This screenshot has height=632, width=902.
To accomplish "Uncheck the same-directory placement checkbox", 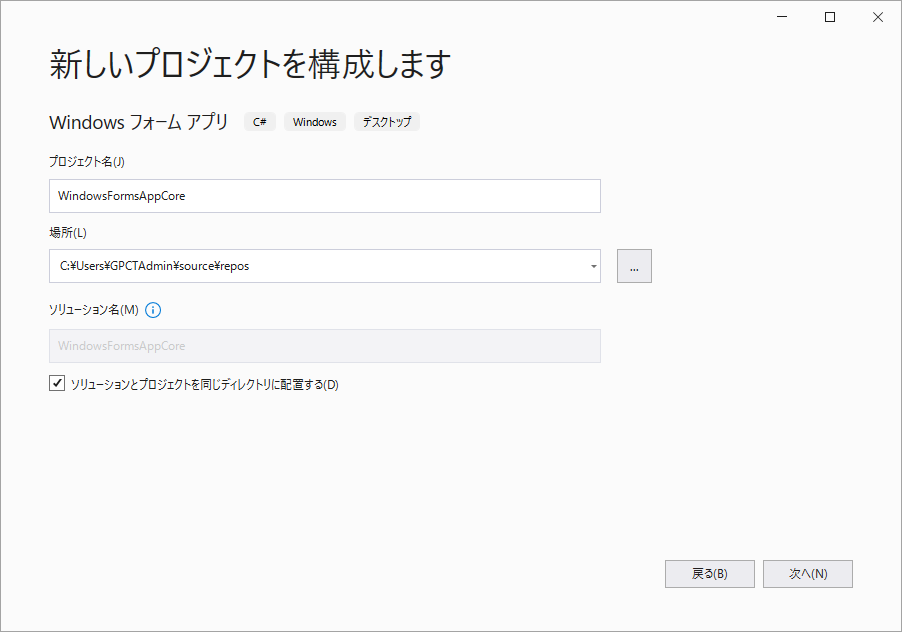I will click(x=57, y=383).
